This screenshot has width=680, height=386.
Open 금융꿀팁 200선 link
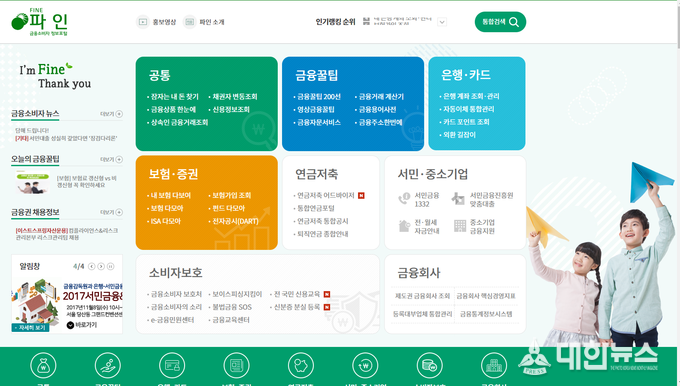(318, 96)
